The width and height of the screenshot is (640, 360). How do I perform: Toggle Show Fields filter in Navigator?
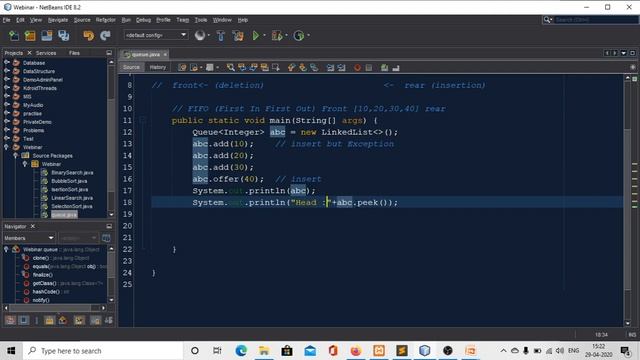[x=24, y=320]
